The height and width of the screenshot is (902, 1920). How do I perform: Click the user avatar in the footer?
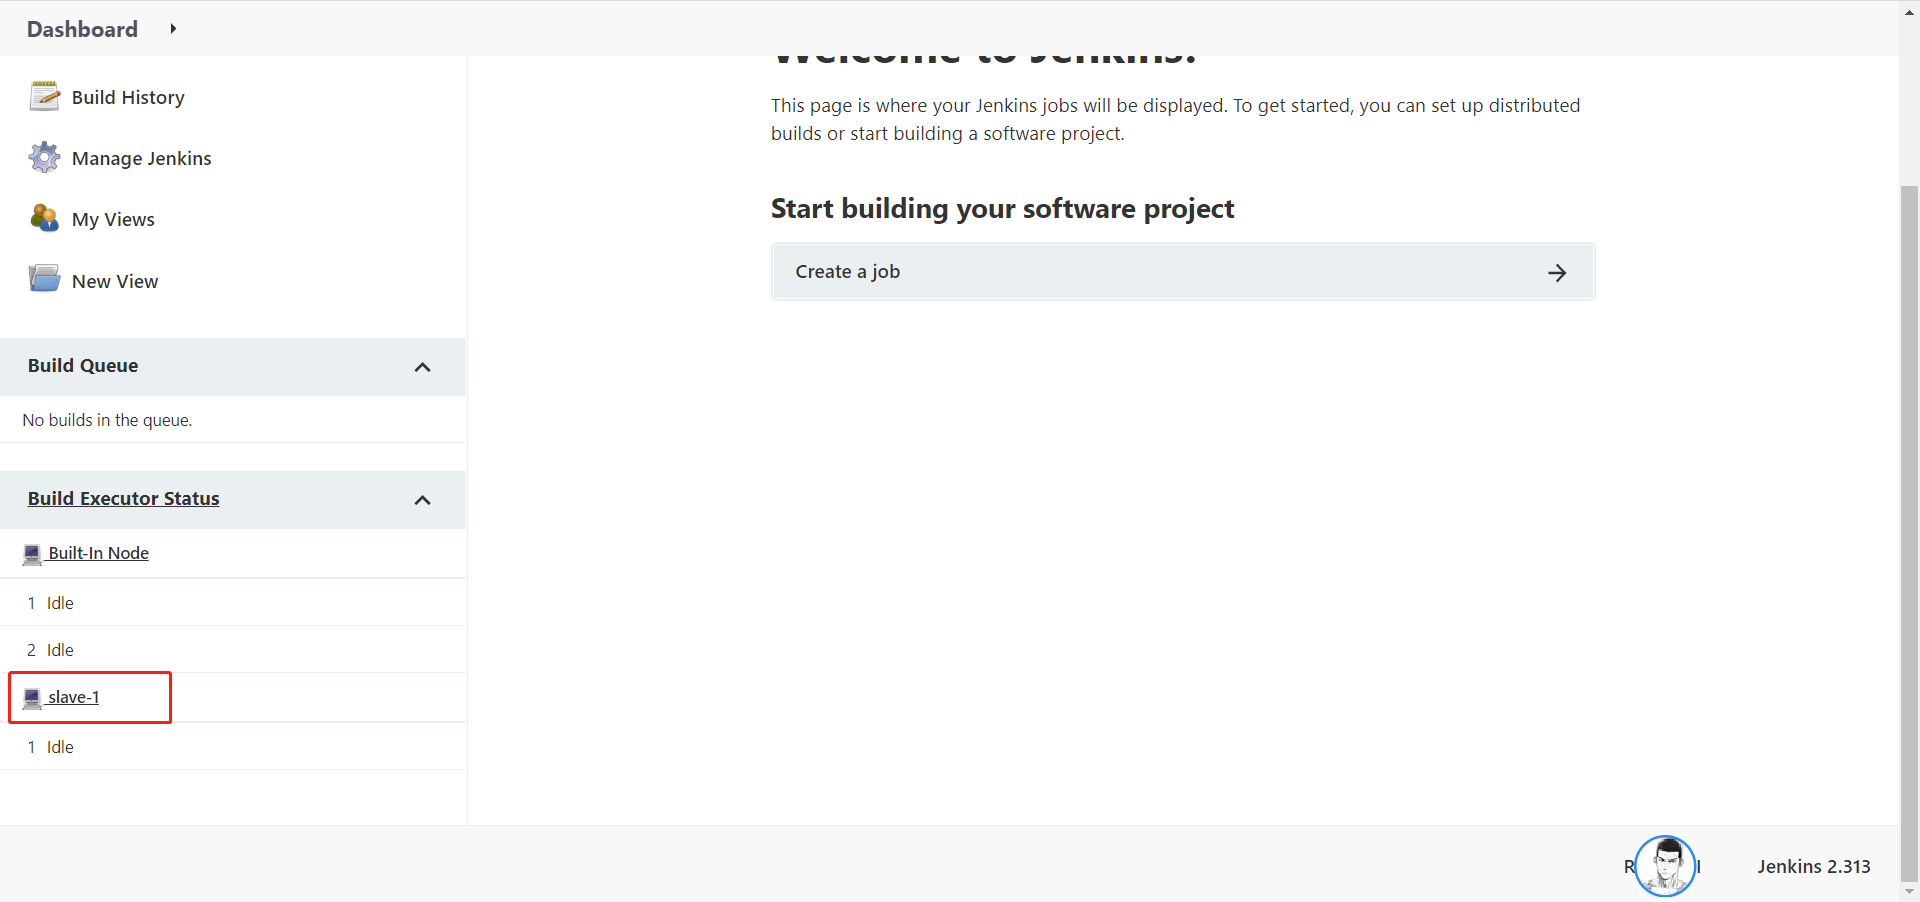(x=1665, y=866)
